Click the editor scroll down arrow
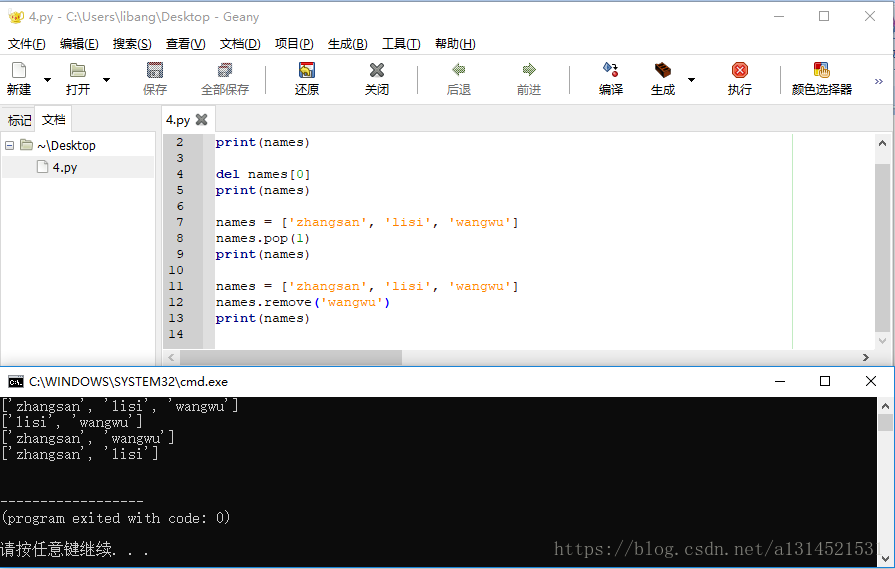This screenshot has width=895, height=569. point(882,341)
